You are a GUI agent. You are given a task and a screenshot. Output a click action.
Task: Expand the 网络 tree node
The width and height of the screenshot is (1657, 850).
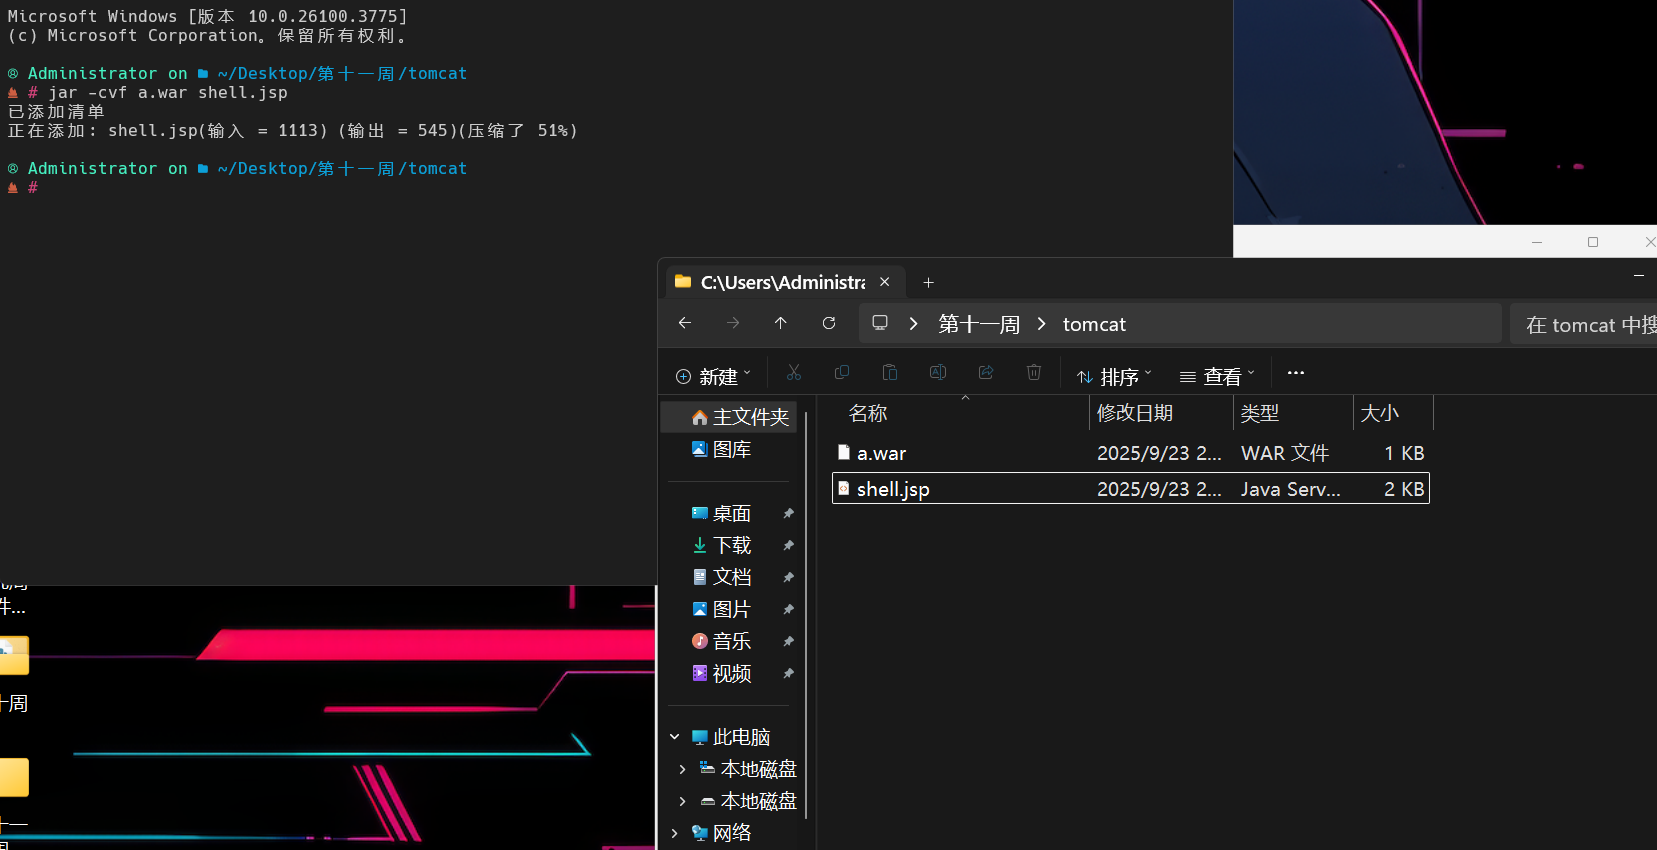point(675,833)
